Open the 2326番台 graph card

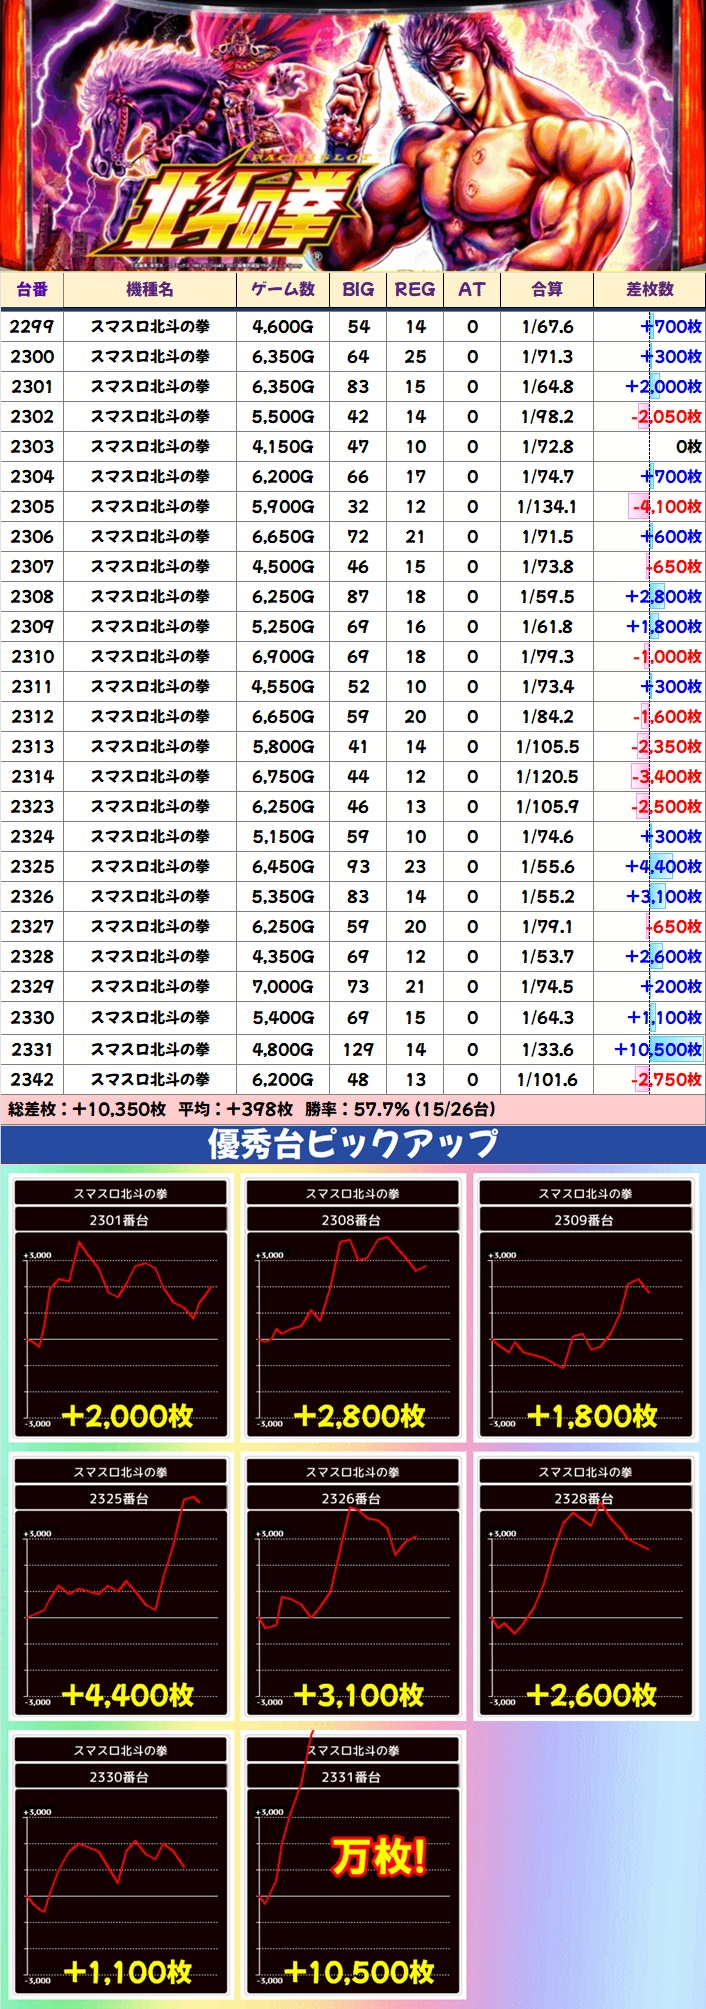coord(352,1587)
